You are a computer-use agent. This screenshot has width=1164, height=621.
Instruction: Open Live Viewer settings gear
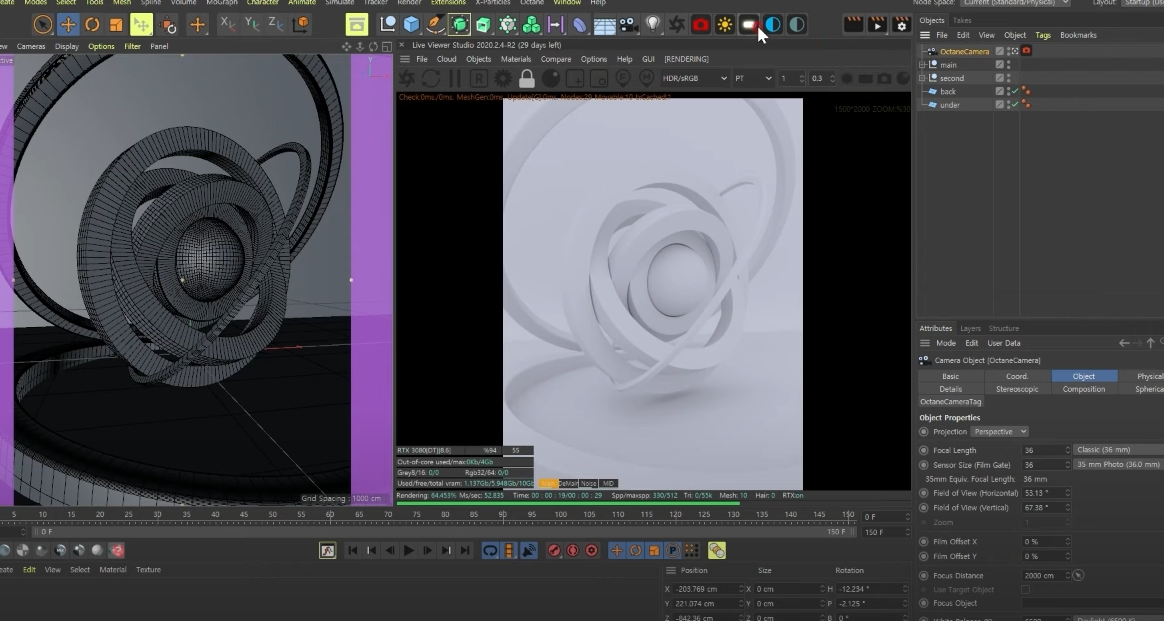[503, 78]
